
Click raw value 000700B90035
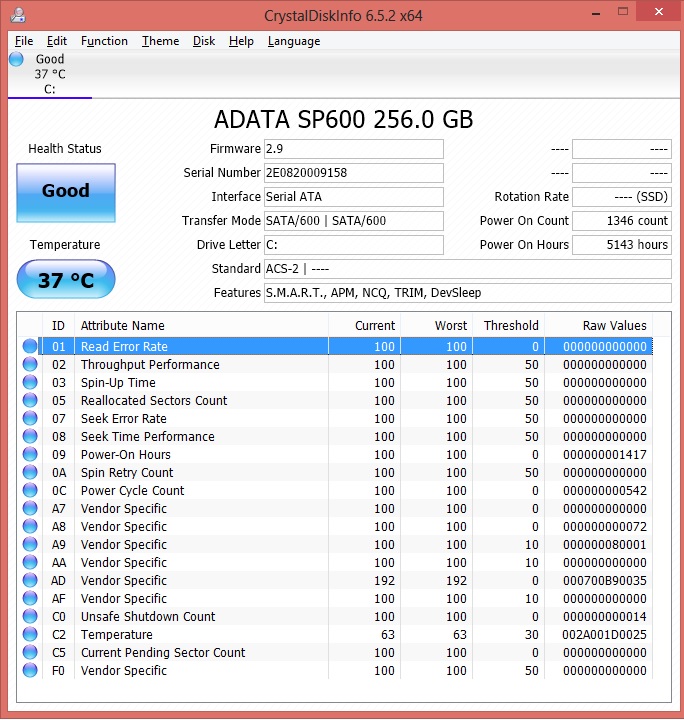605,581
